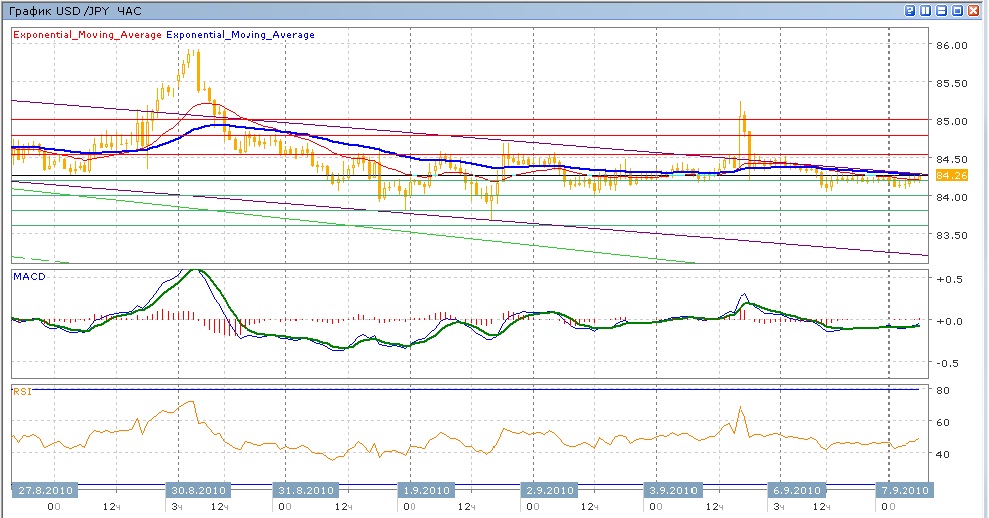This screenshot has height=518, width=989.
Task: Click the help question mark icon
Action: 911,10
